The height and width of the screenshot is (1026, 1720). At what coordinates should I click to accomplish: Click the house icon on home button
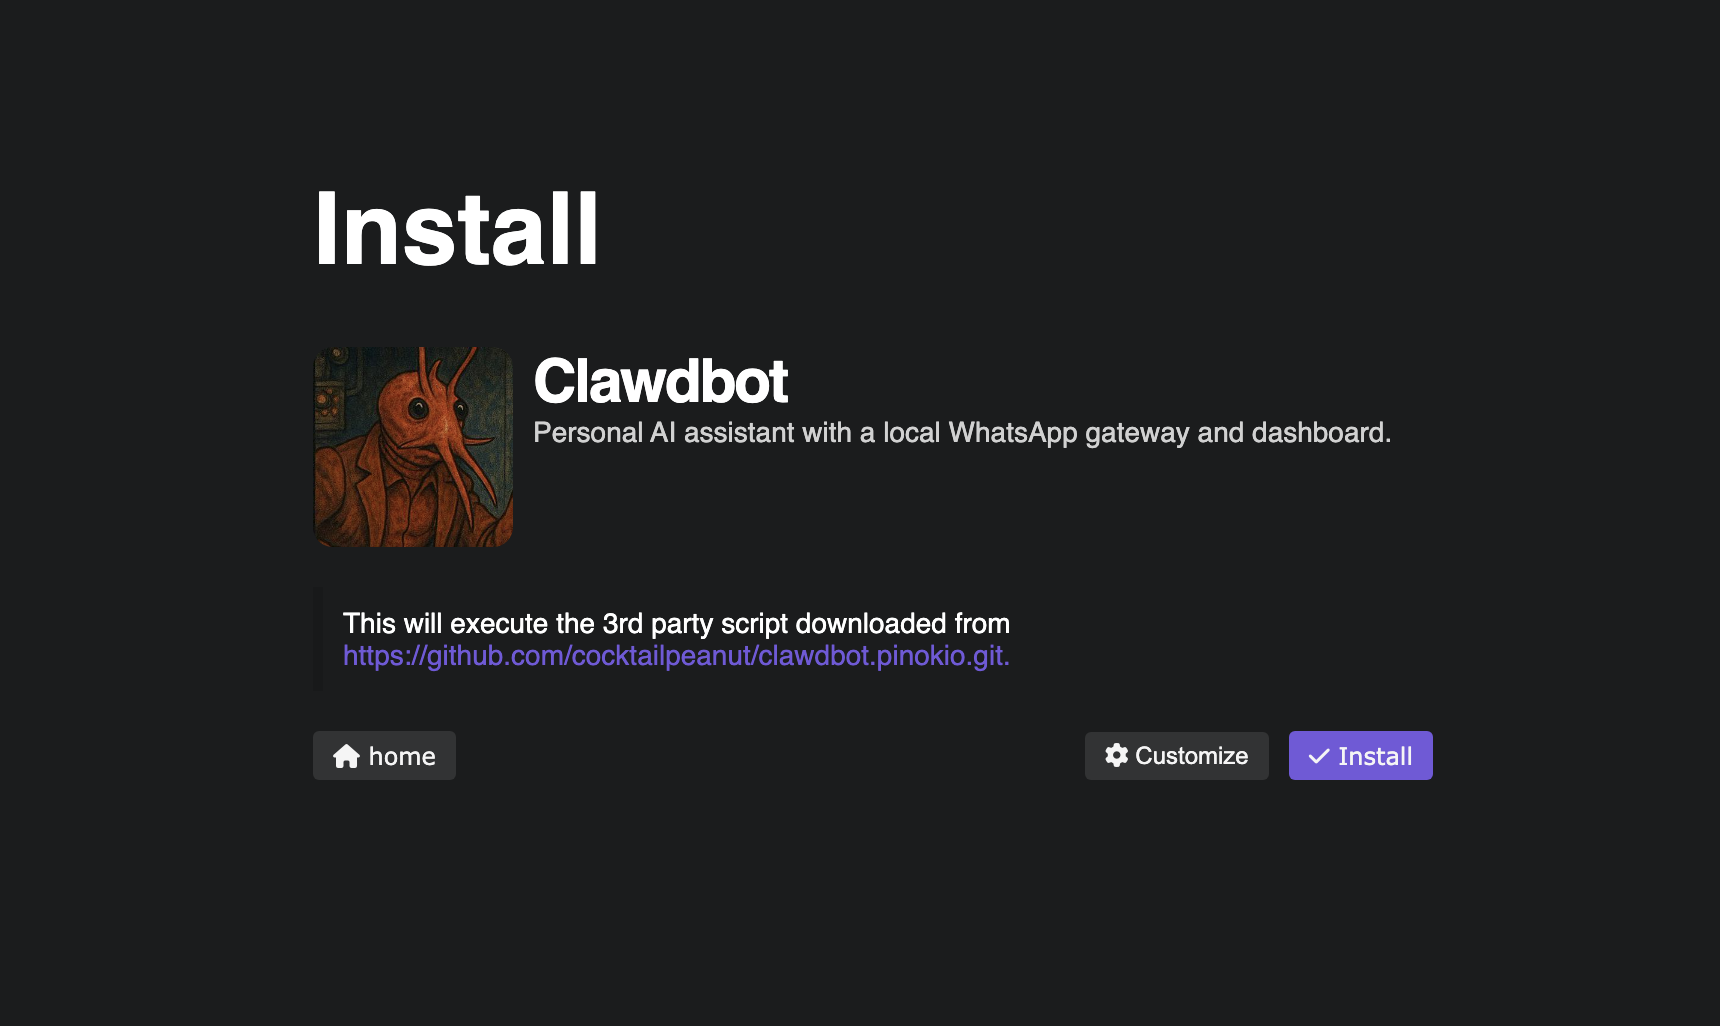point(346,756)
